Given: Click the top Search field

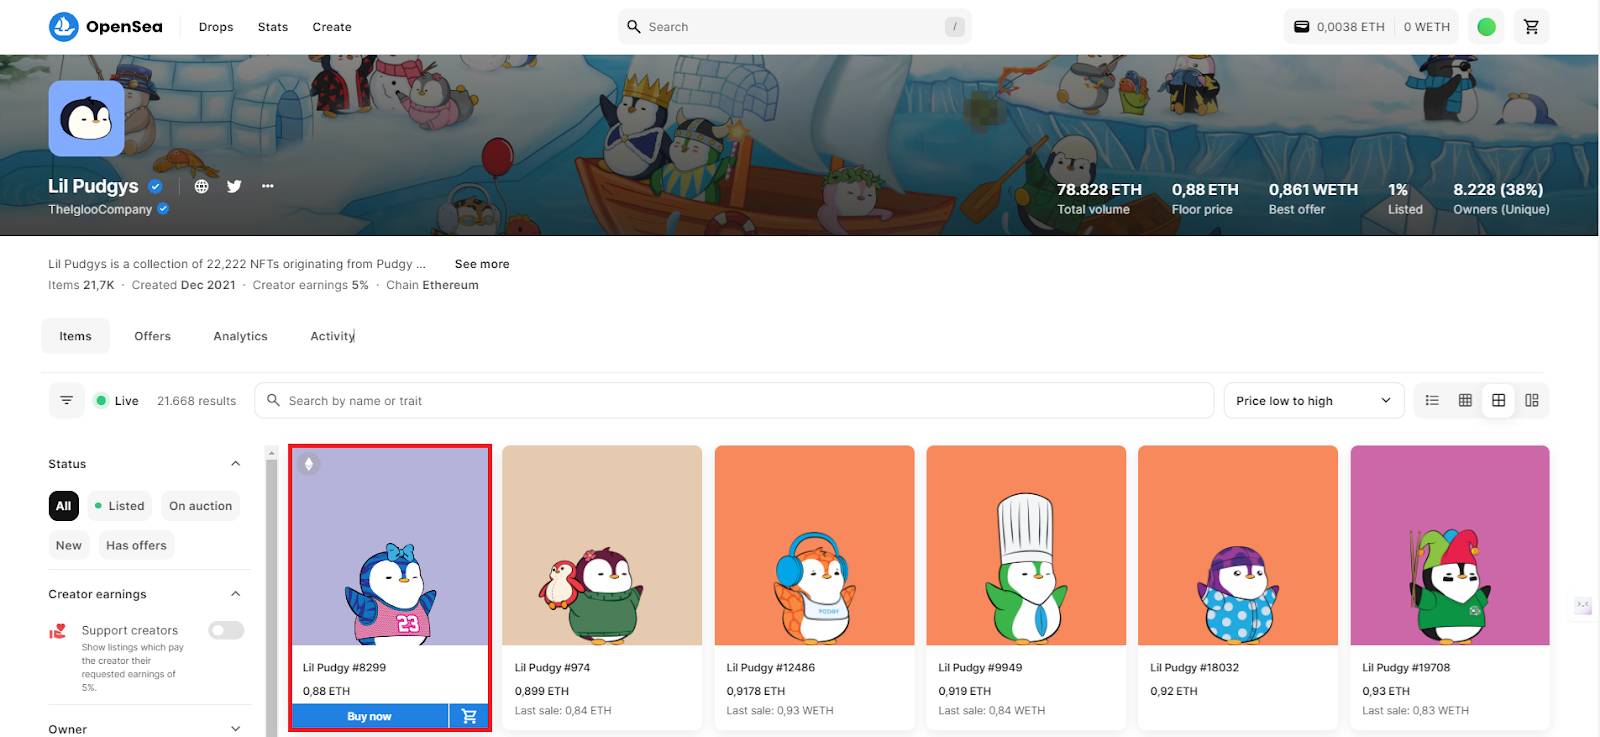Looking at the screenshot, I should pyautogui.click(x=795, y=27).
